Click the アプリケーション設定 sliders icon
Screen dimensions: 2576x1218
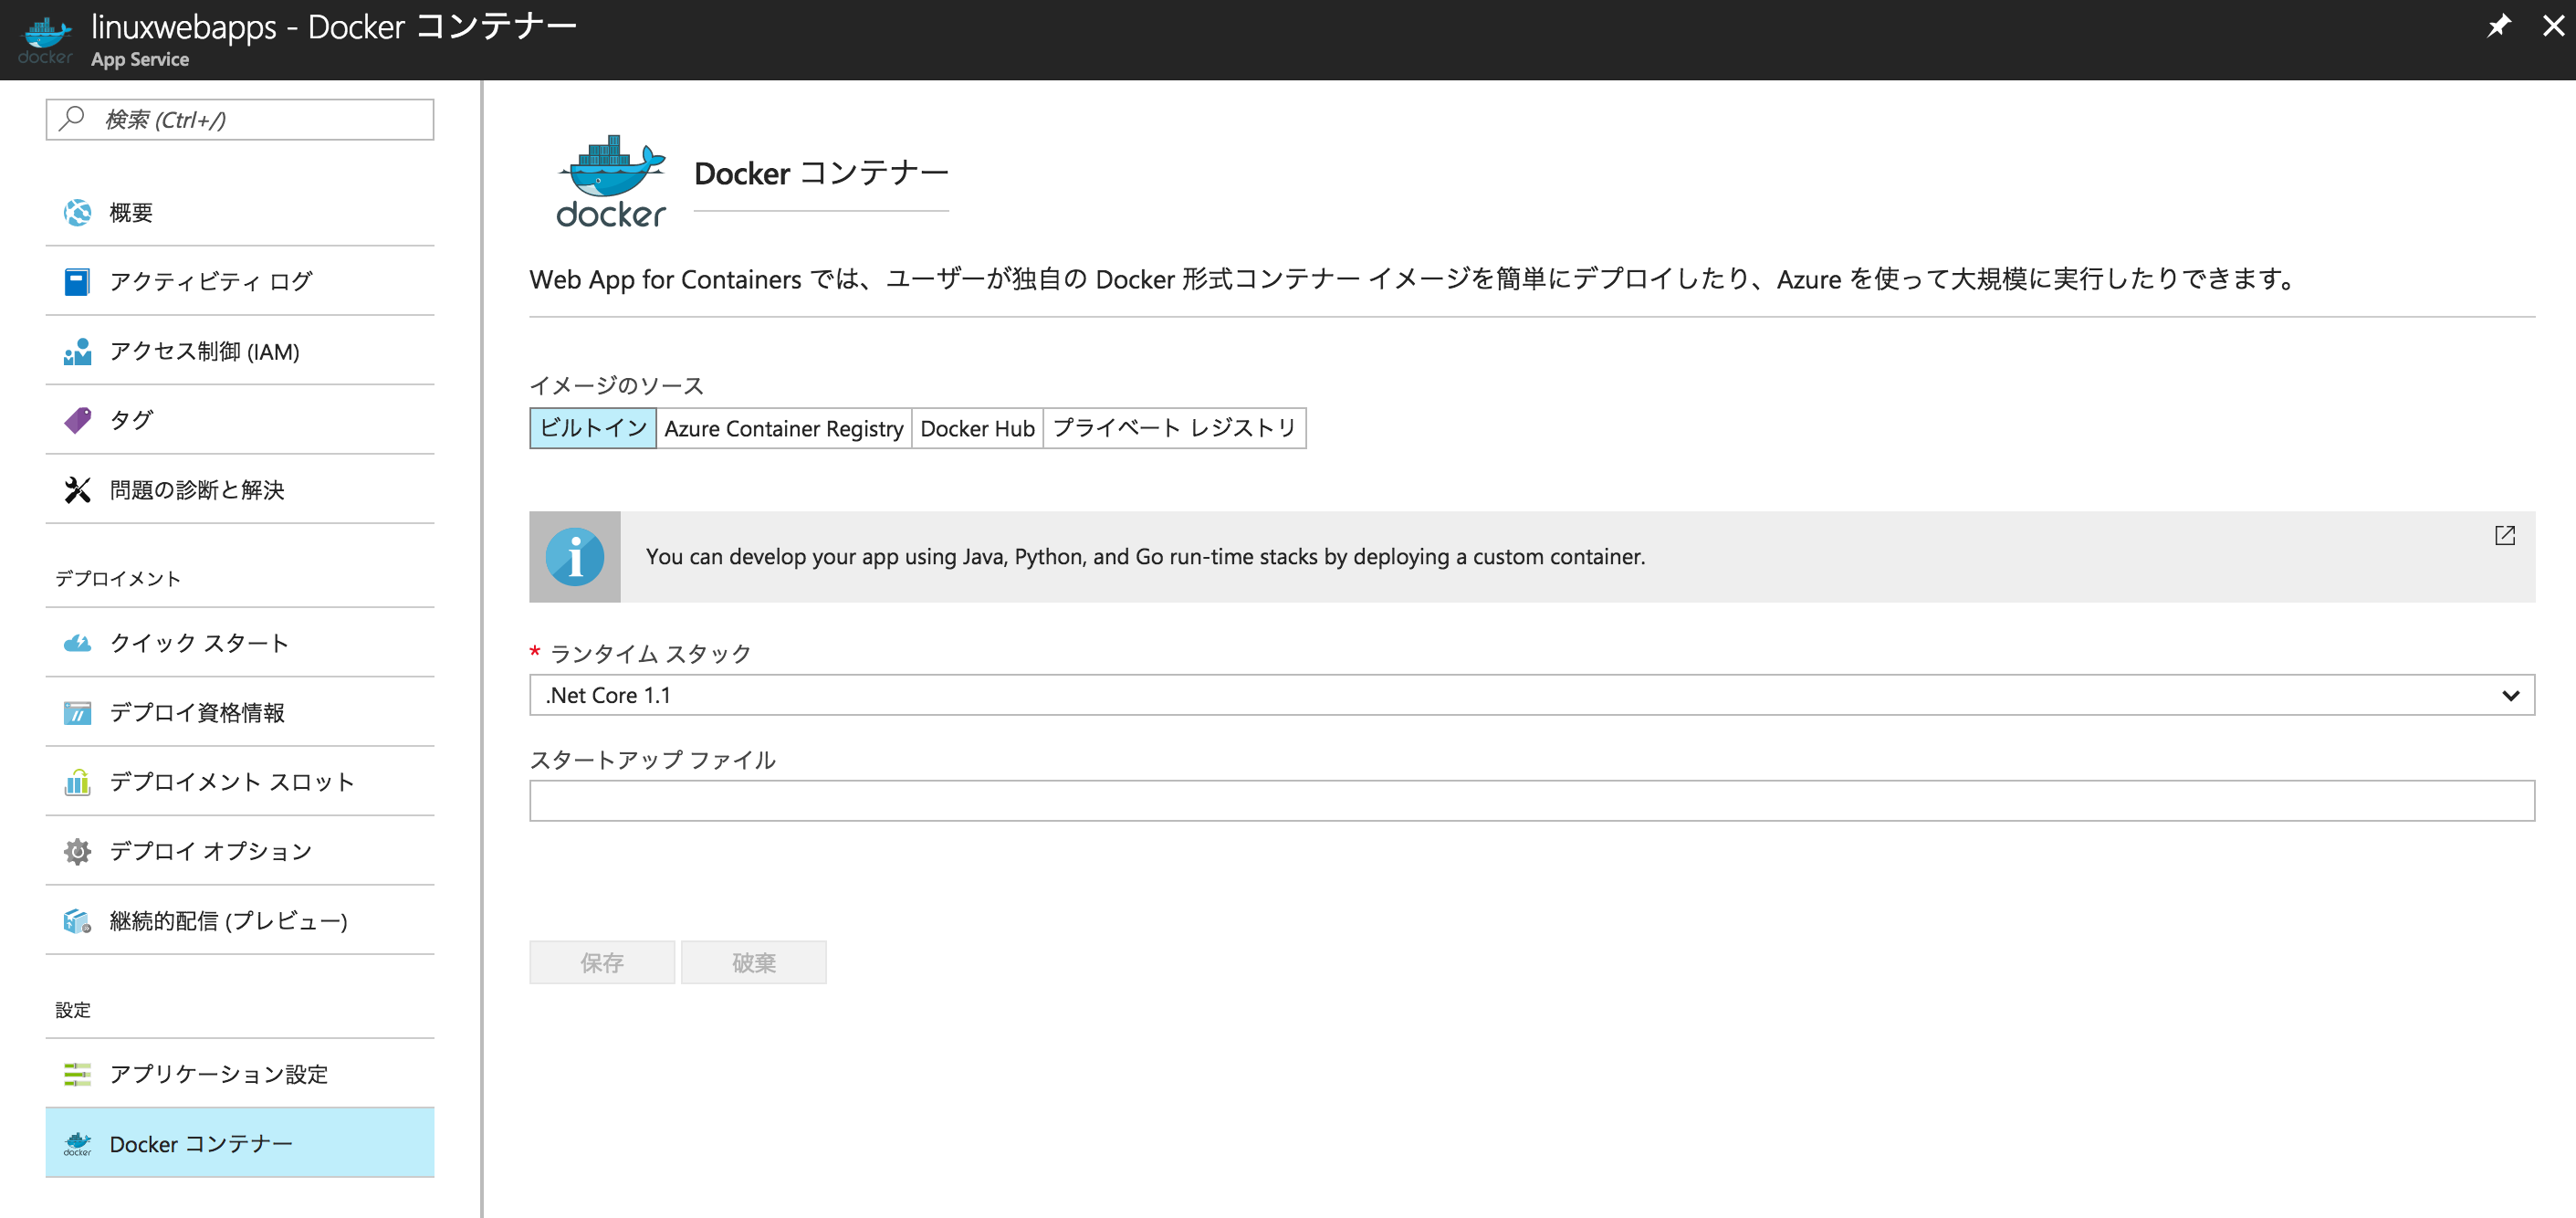point(77,1074)
